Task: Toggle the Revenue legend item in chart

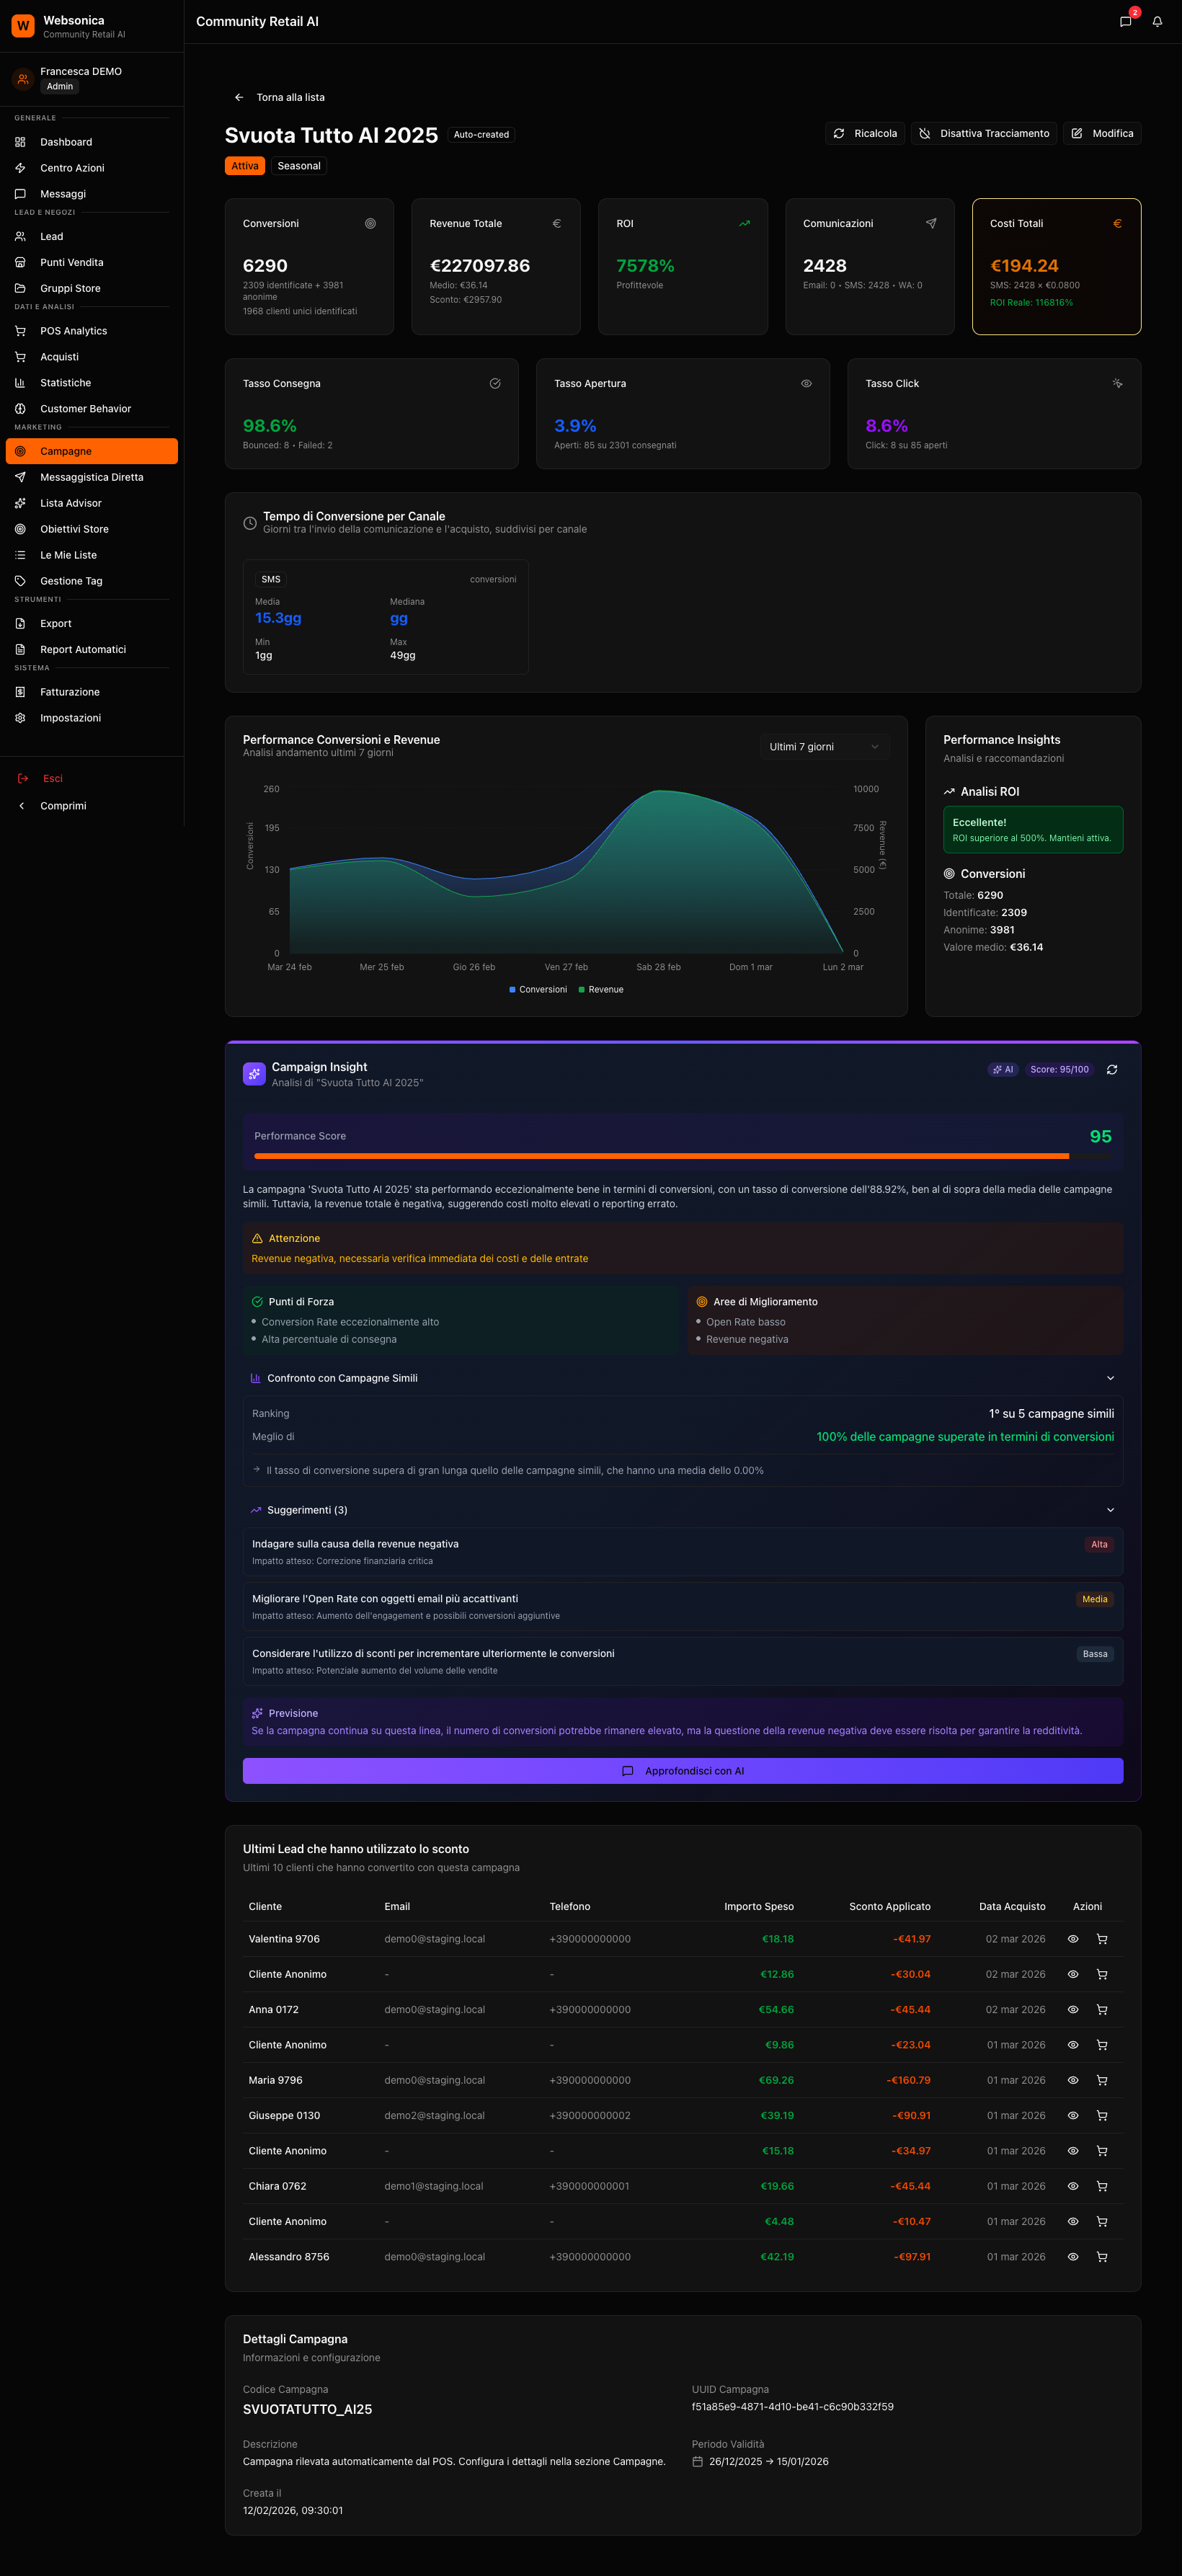Action: (x=601, y=989)
